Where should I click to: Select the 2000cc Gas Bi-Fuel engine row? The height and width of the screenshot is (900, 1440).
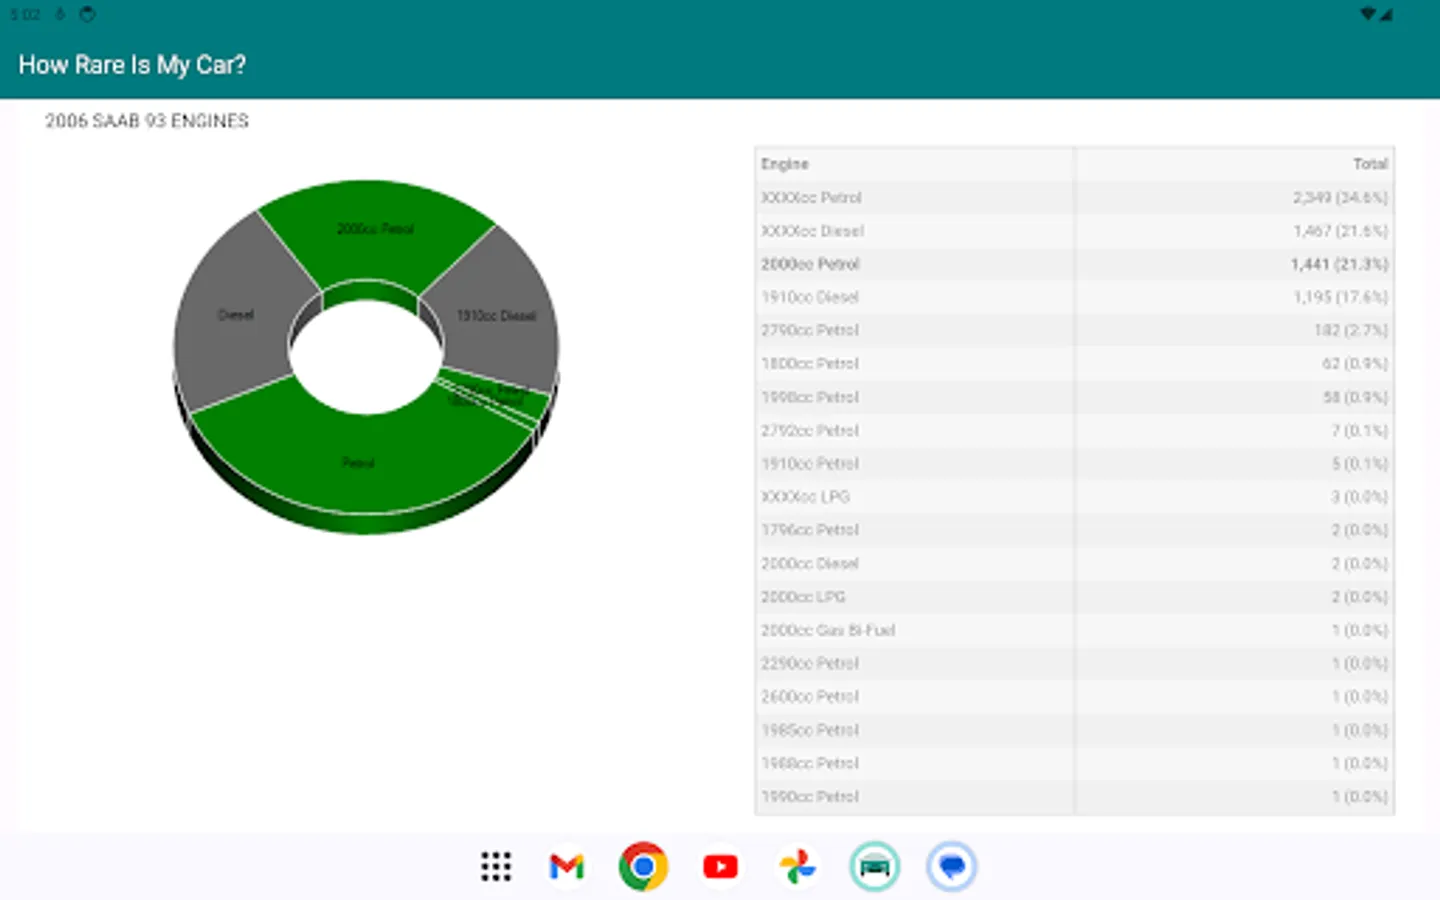click(1075, 630)
